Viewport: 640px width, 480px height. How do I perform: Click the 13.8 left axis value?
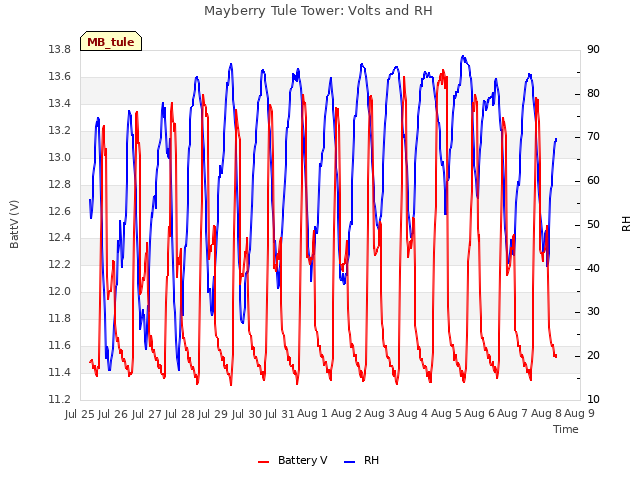click(60, 50)
